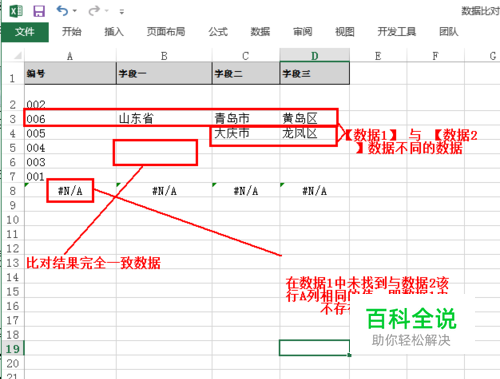Undo the last action
Image resolution: width=500 pixels, height=379 pixels.
(x=62, y=11)
